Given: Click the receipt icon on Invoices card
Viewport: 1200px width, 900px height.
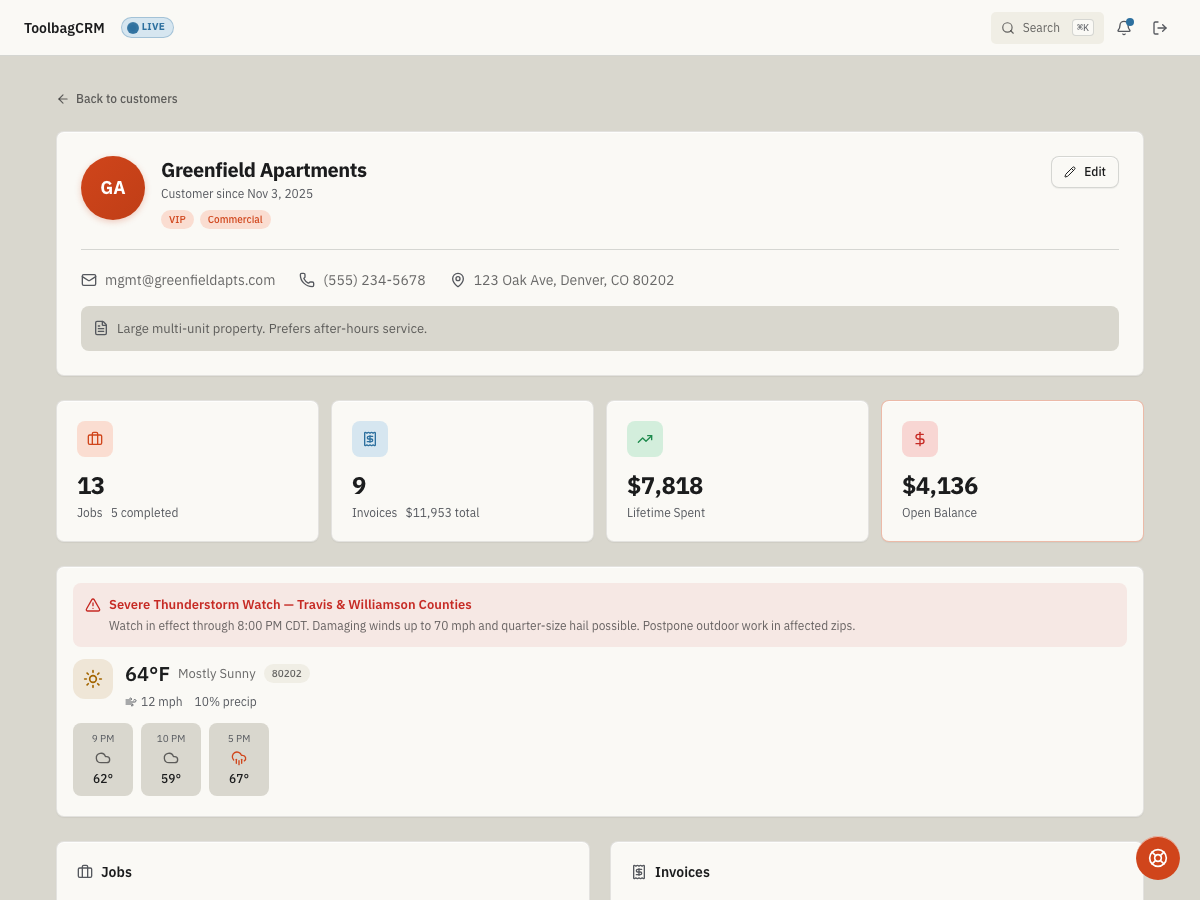Looking at the screenshot, I should 370,439.
